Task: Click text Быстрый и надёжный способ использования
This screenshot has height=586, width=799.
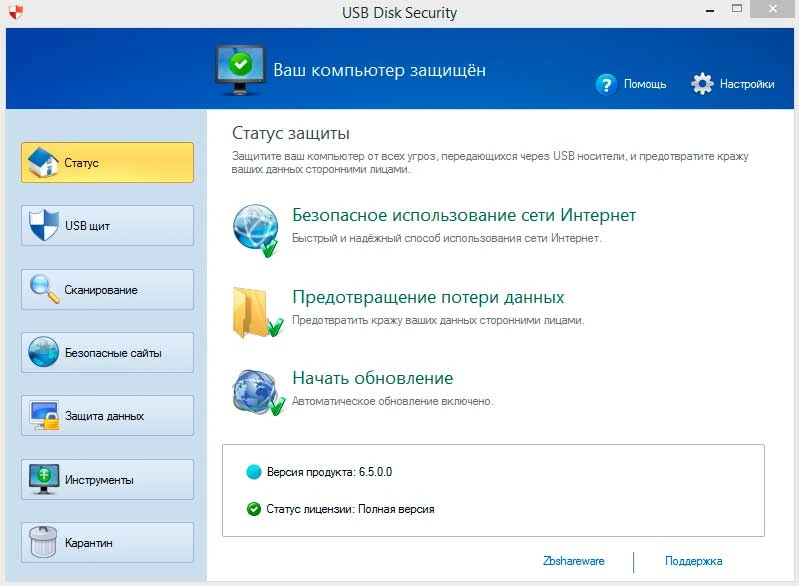Action: click(446, 238)
